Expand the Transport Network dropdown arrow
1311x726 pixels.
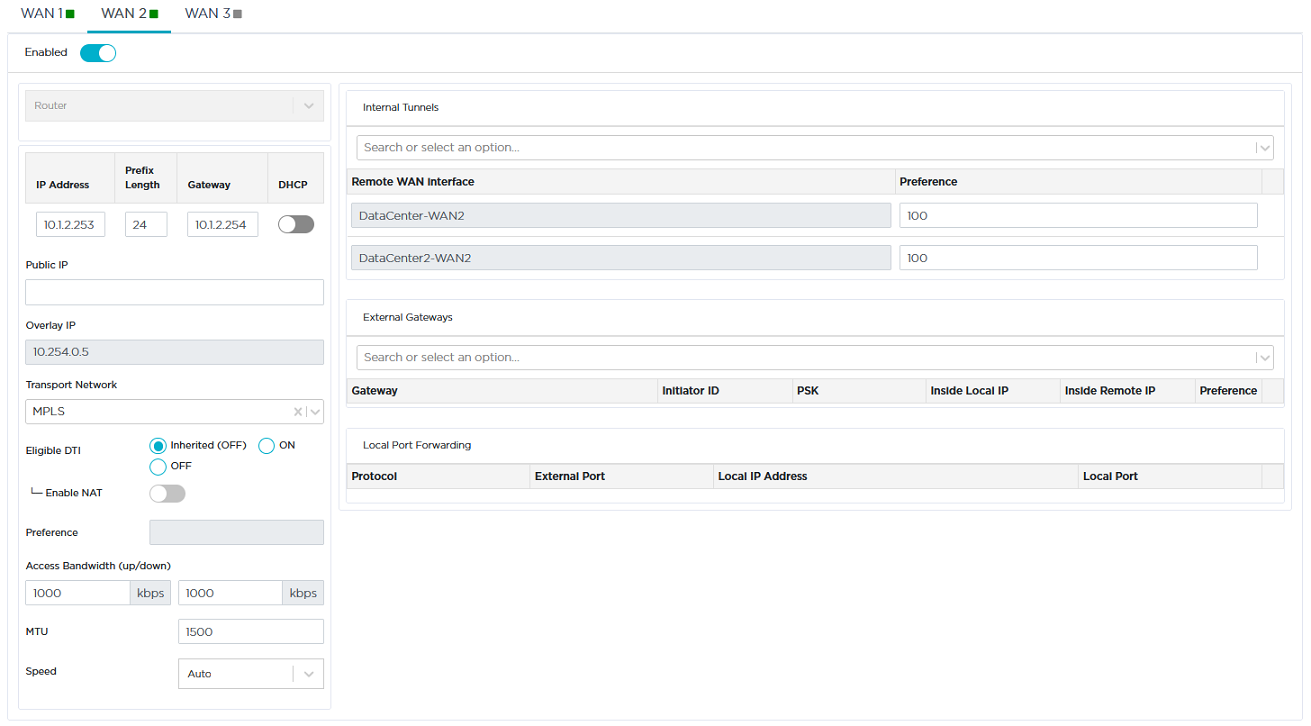point(315,412)
